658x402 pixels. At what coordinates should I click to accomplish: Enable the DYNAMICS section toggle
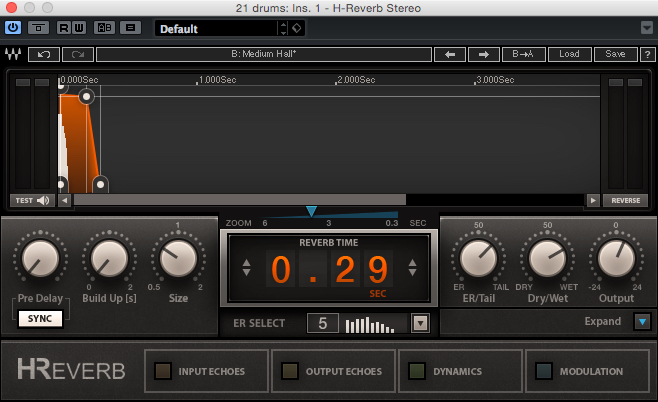point(417,371)
